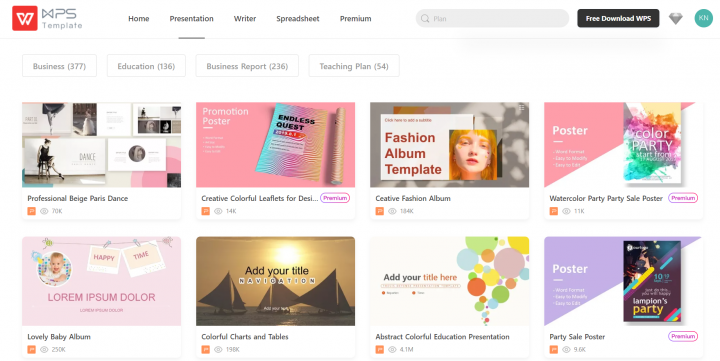Open the 'Lovely Baby Album' title
Viewport: 720px width, 361px height.
pos(59,337)
